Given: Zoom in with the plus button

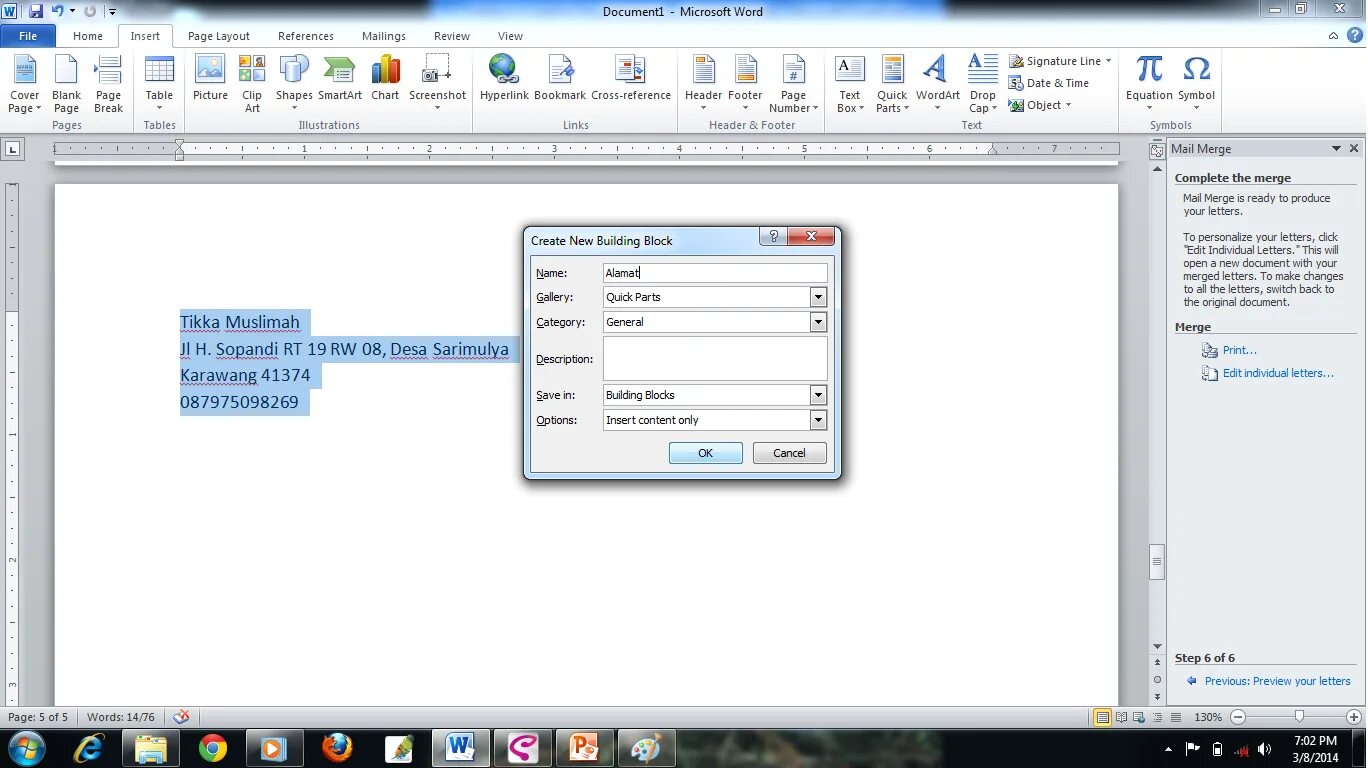Looking at the screenshot, I should click(1354, 717).
